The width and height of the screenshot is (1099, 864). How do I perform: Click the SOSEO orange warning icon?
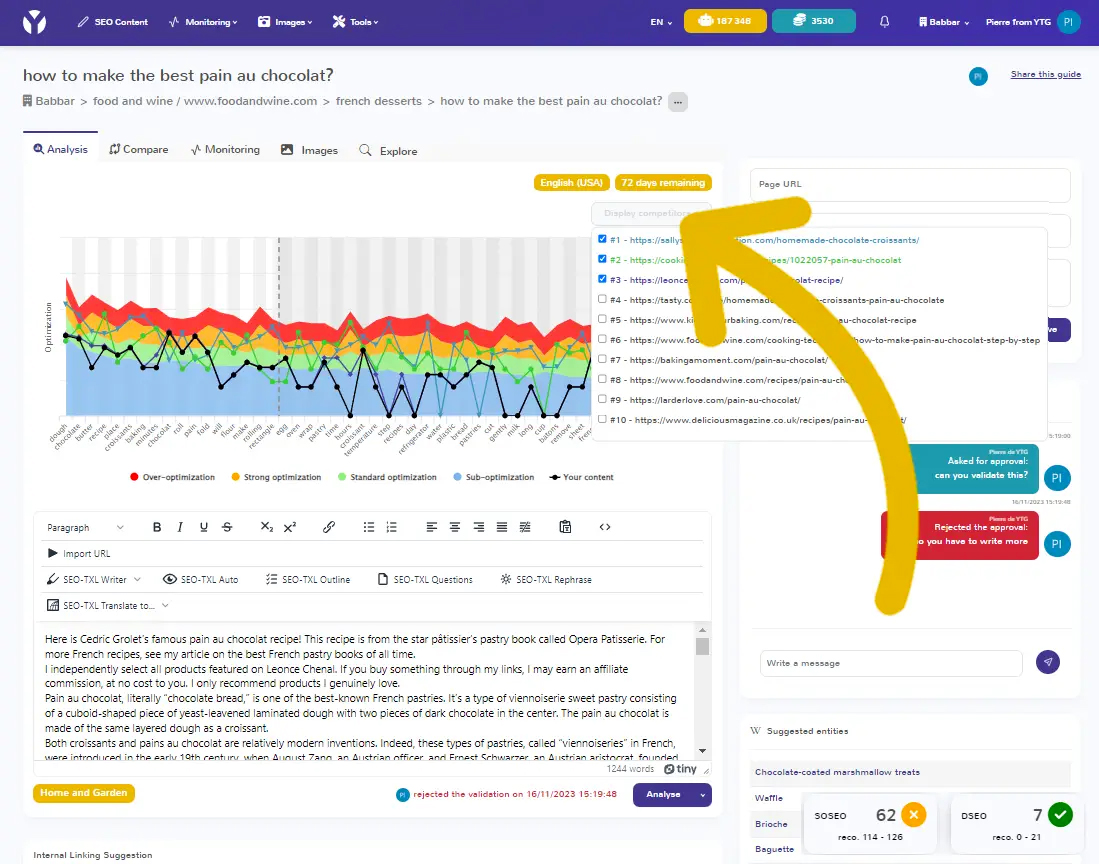(x=913, y=815)
